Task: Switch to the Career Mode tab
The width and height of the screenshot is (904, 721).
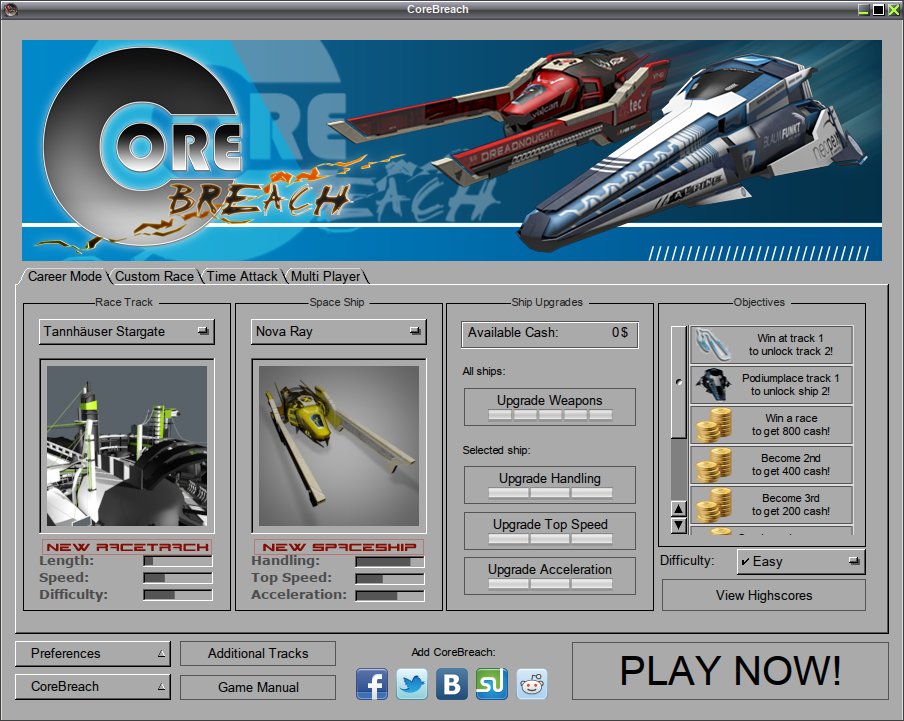Action: tap(65, 277)
